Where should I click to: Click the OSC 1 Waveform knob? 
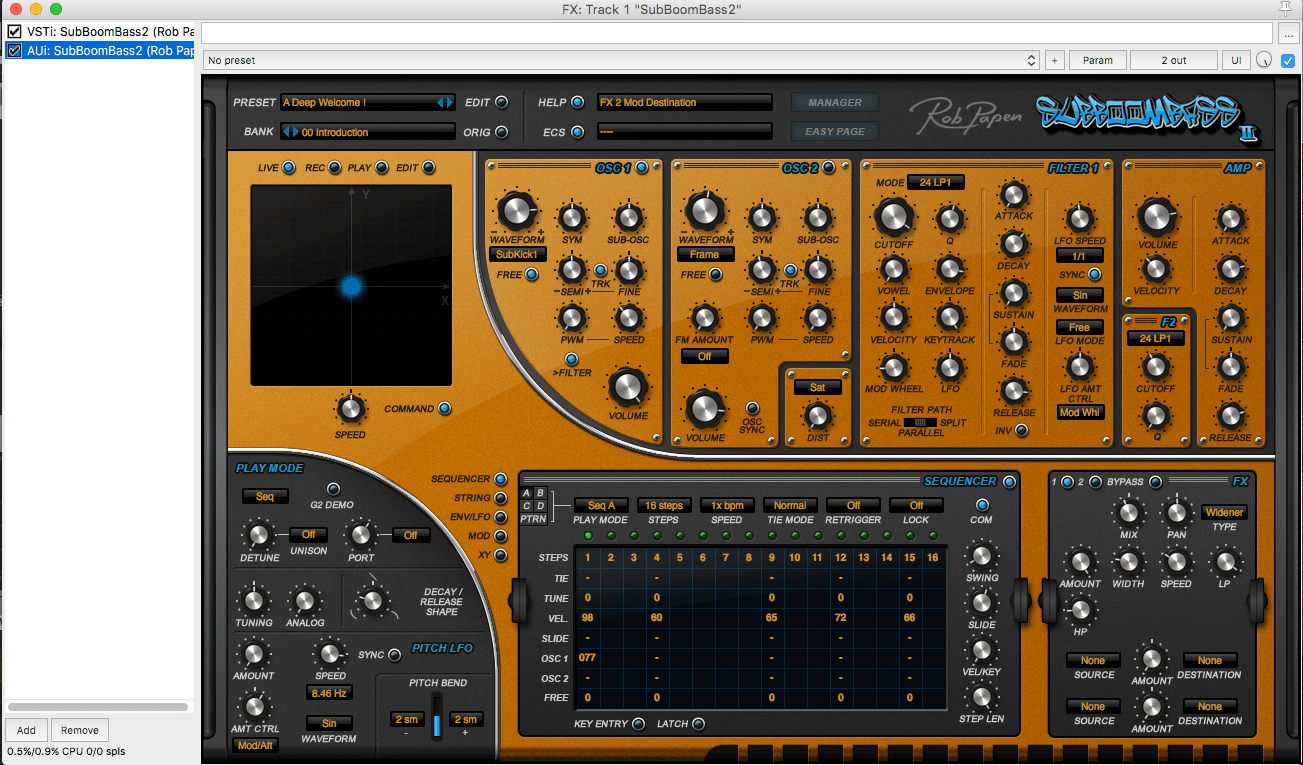point(516,211)
